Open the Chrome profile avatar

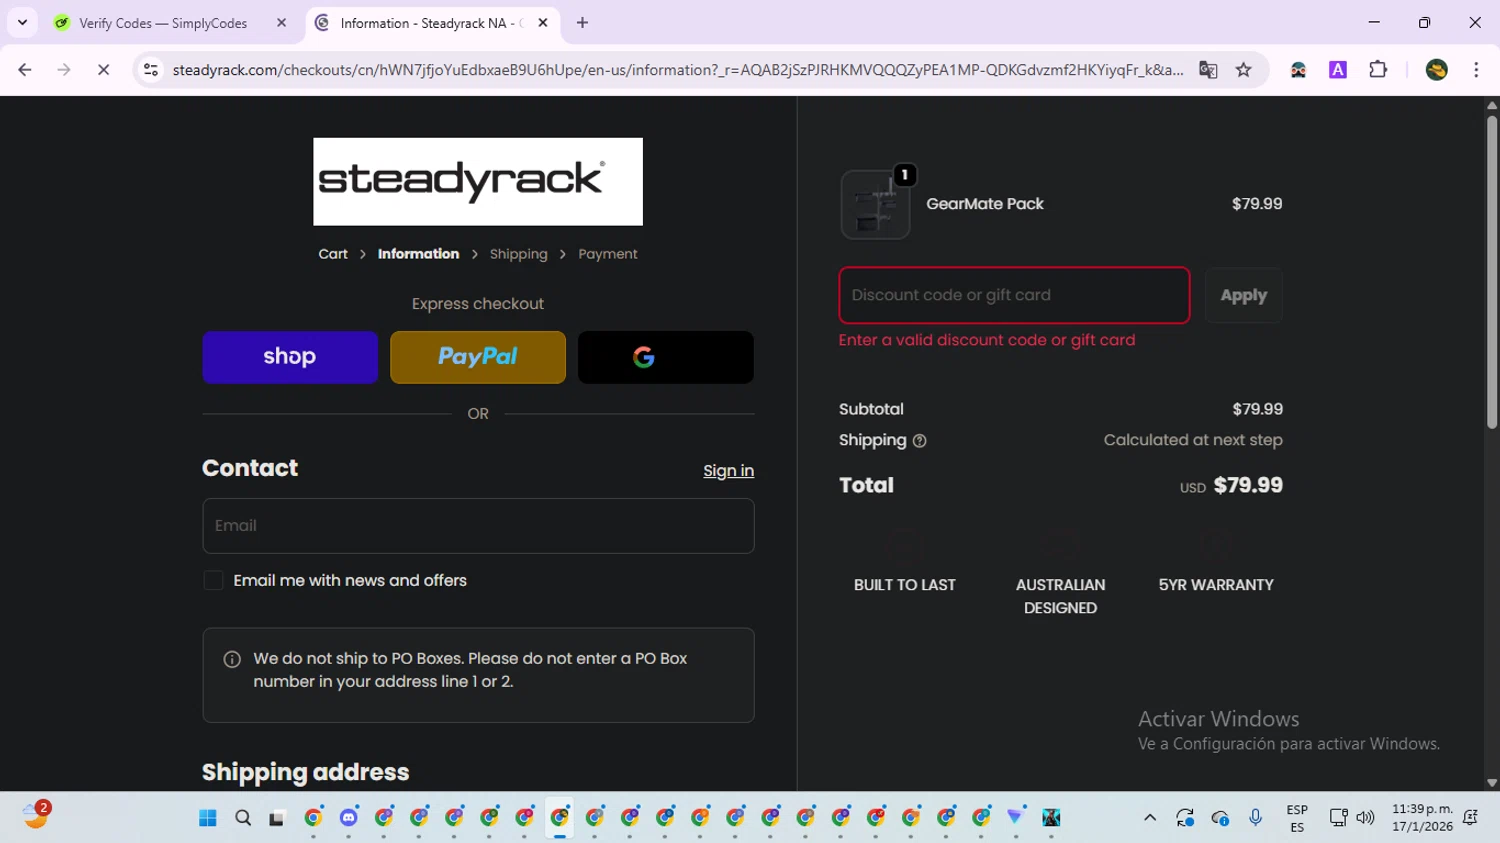pos(1437,70)
